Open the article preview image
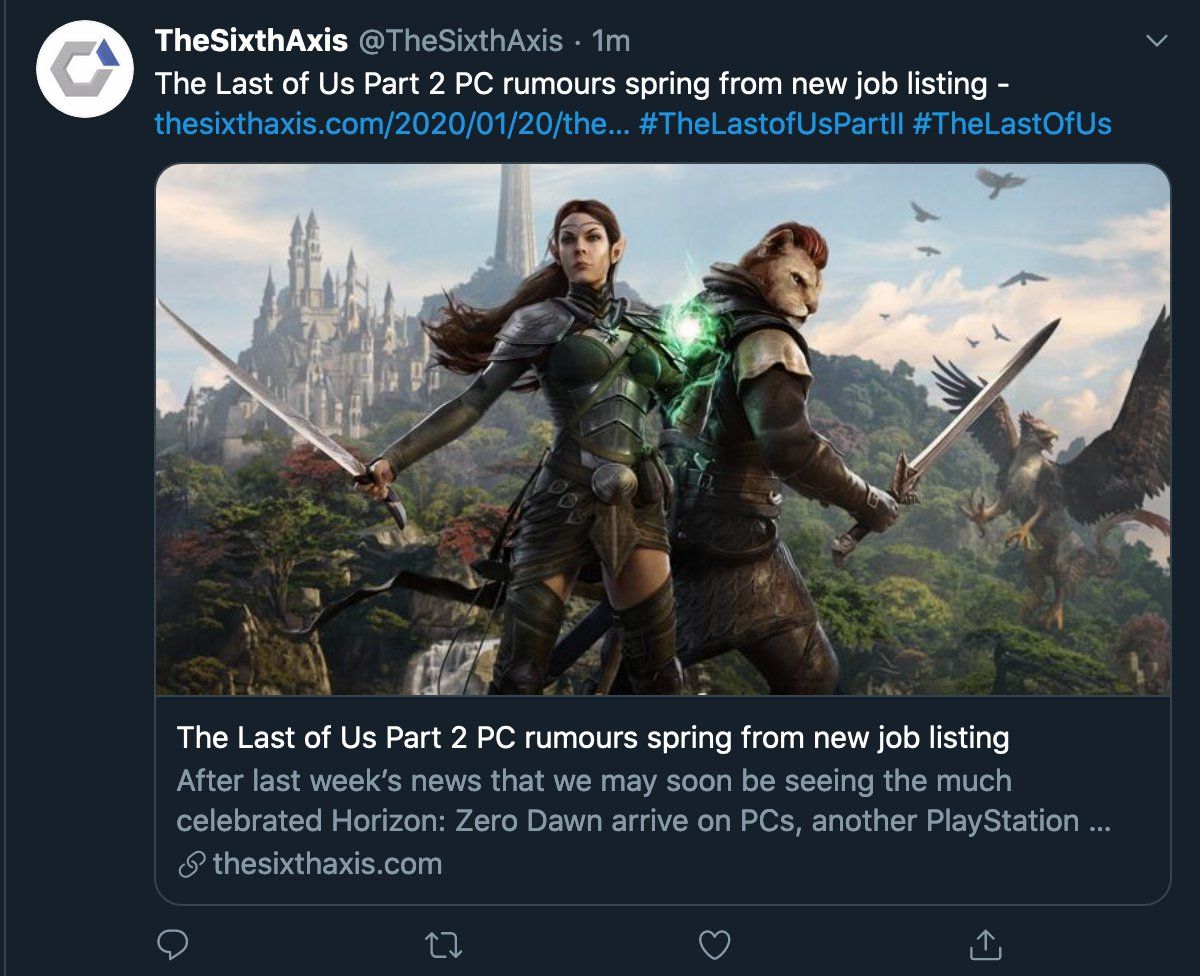 tap(663, 429)
